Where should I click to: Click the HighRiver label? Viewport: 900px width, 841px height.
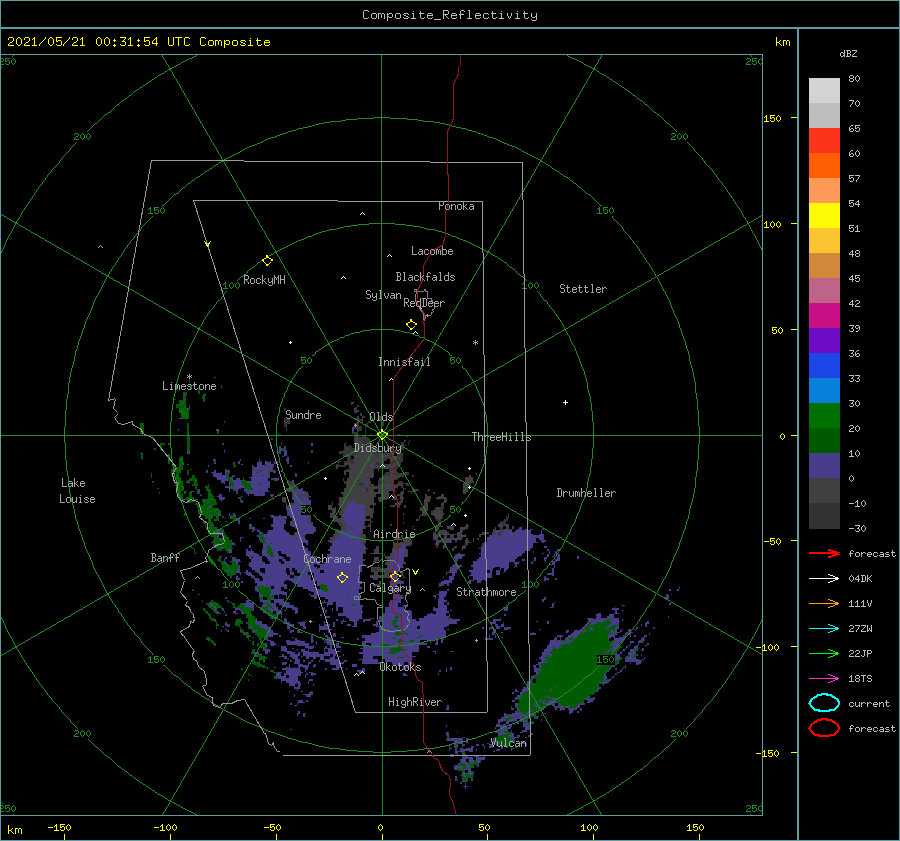coord(415,702)
